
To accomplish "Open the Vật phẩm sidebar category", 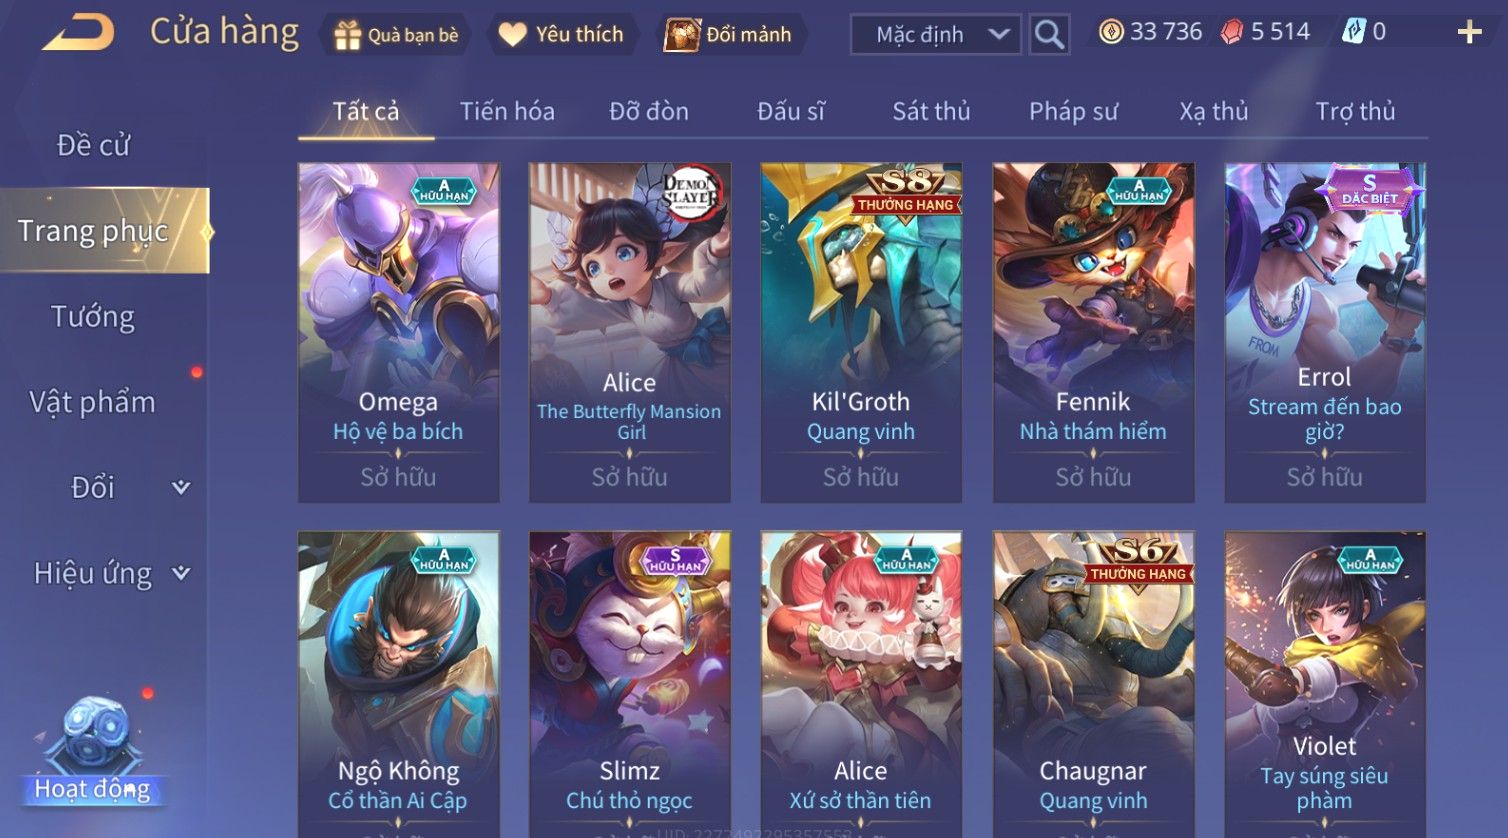I will (93, 402).
